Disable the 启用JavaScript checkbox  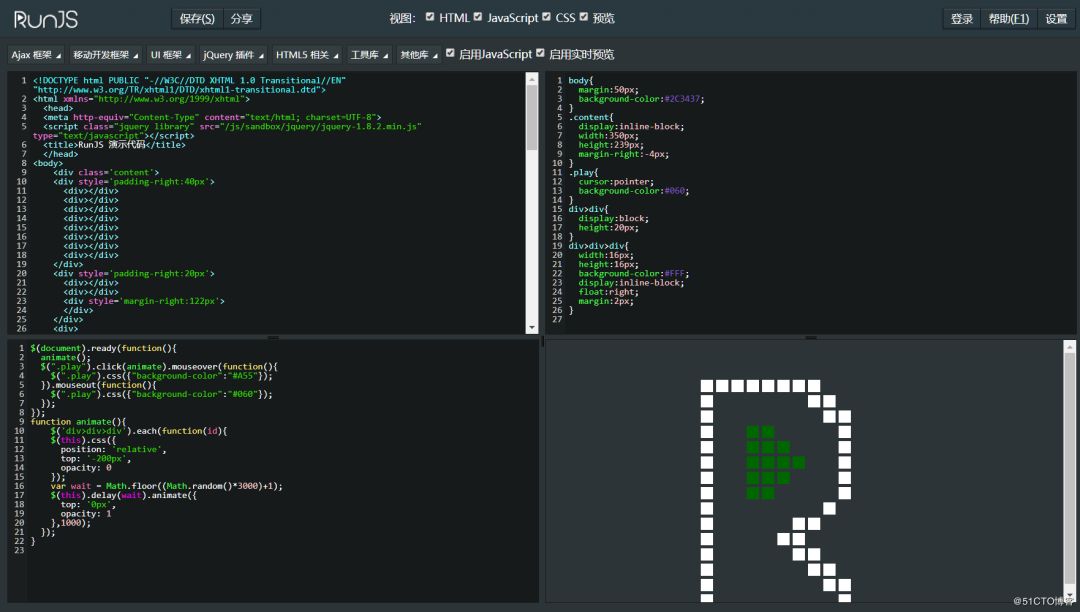point(450,53)
